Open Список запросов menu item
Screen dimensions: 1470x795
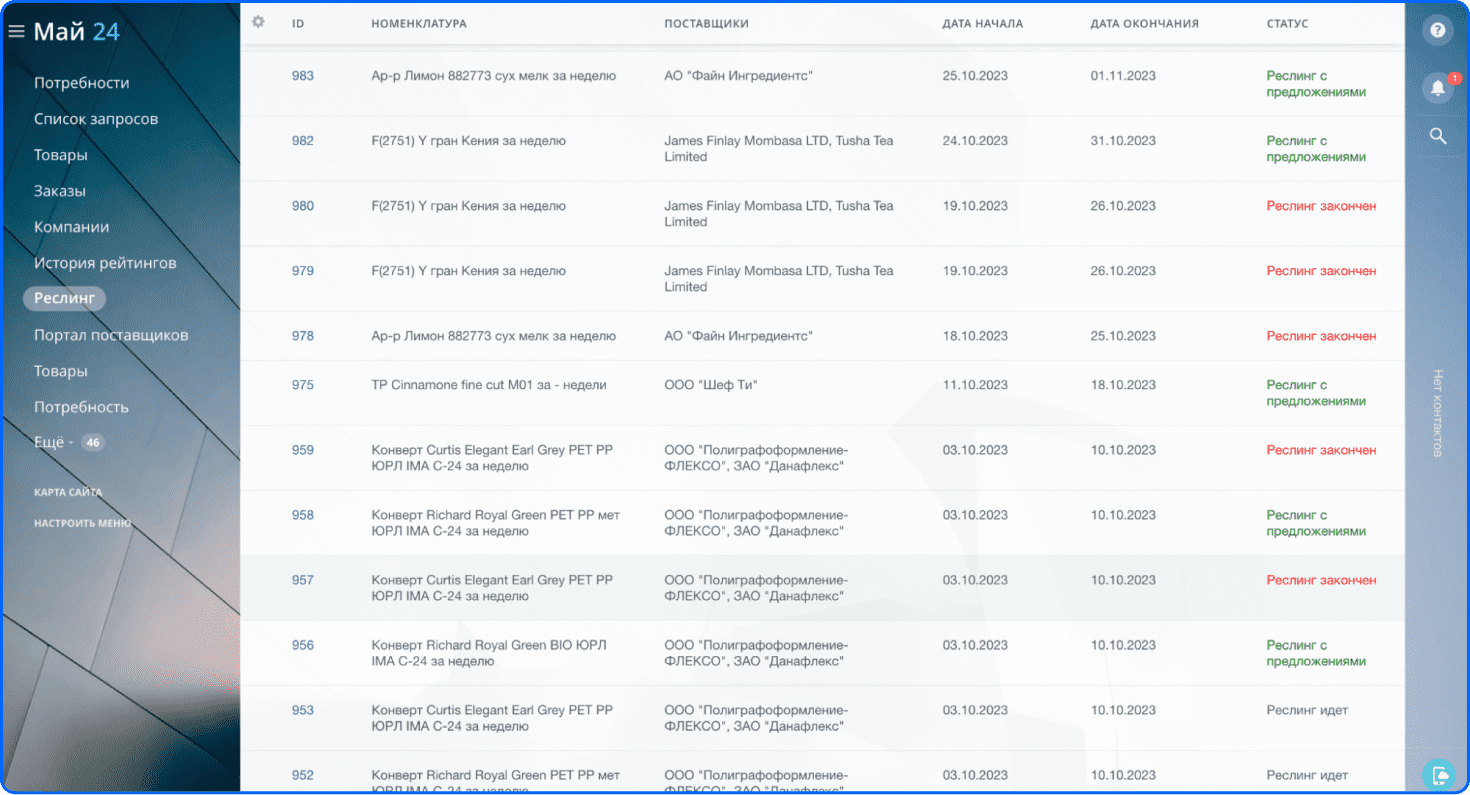pos(96,119)
